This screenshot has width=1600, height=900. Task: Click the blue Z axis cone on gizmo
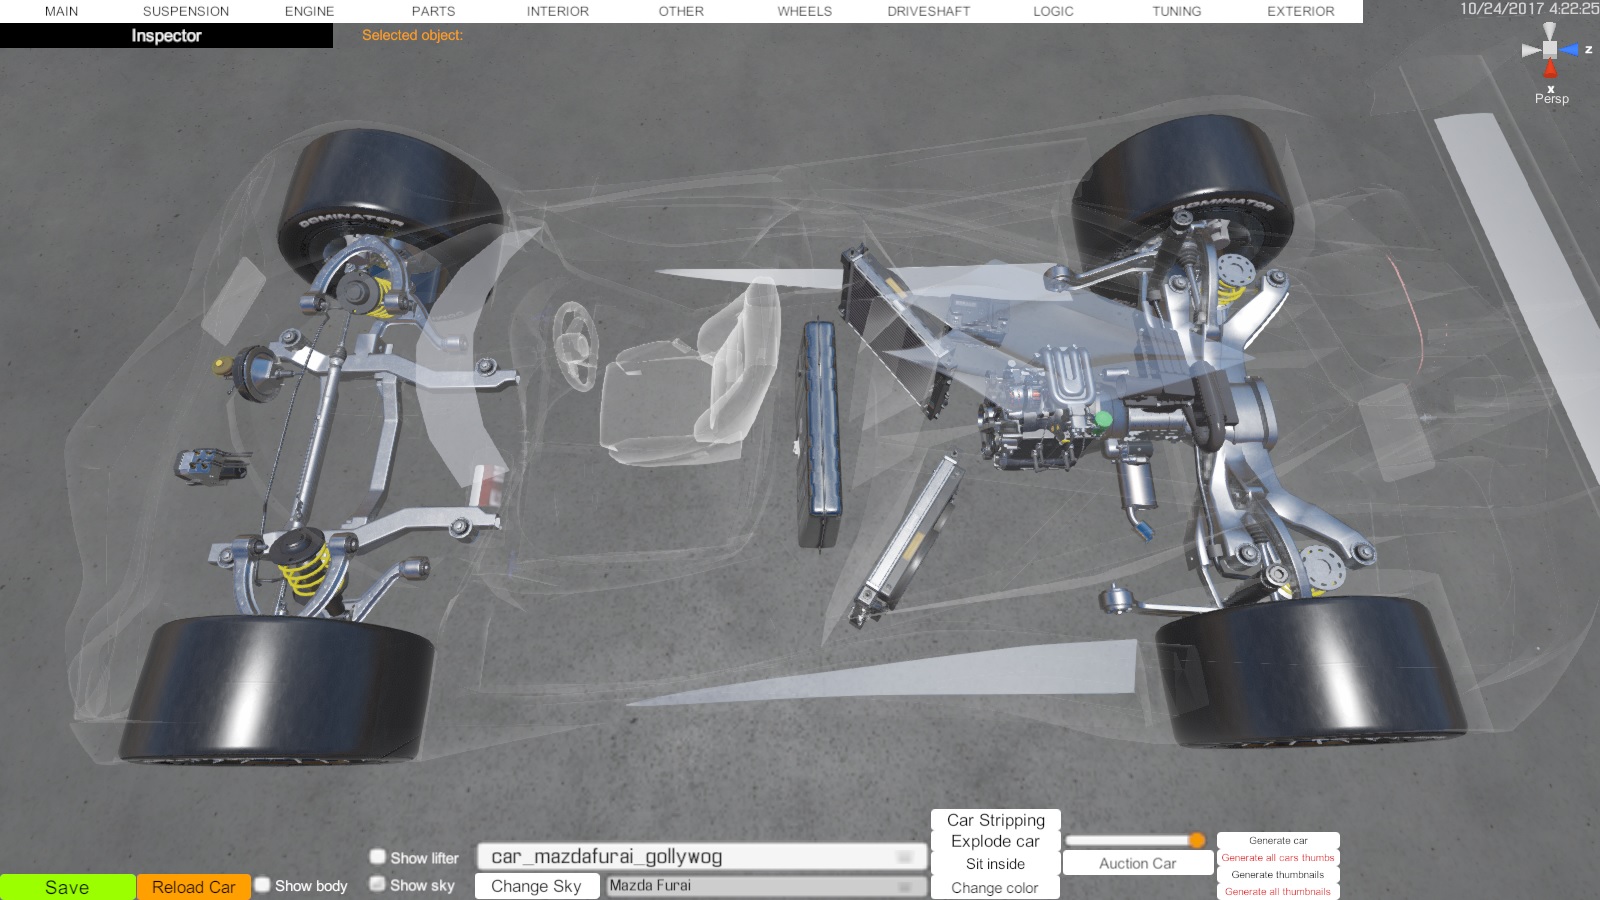coord(1570,49)
